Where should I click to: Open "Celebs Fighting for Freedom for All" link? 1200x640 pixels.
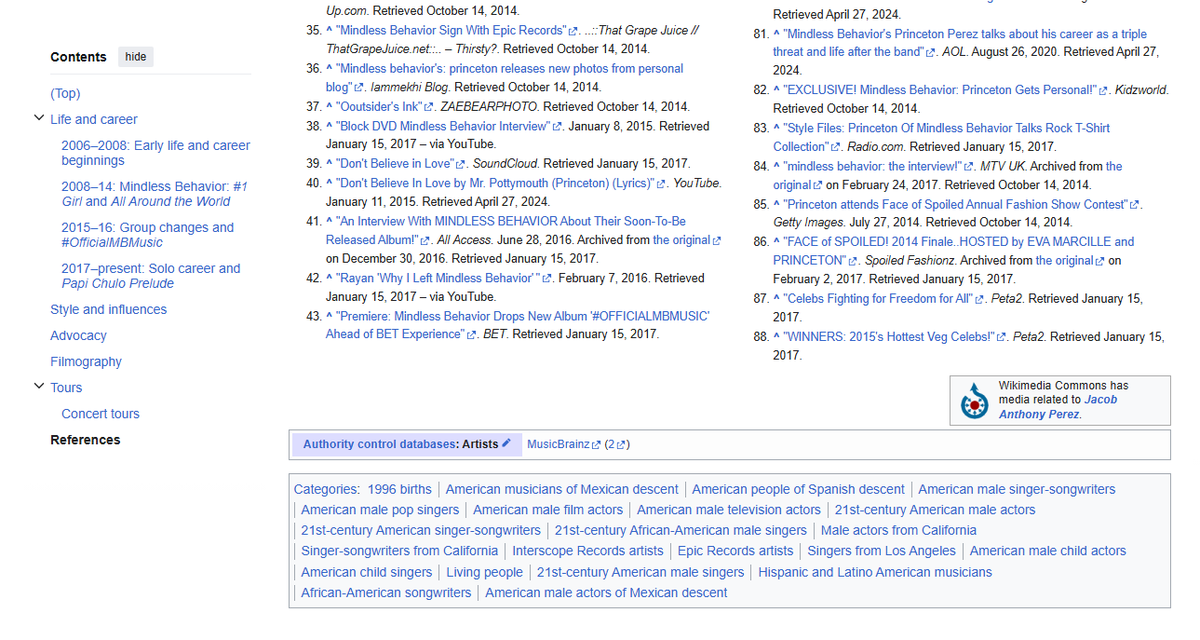(x=885, y=299)
